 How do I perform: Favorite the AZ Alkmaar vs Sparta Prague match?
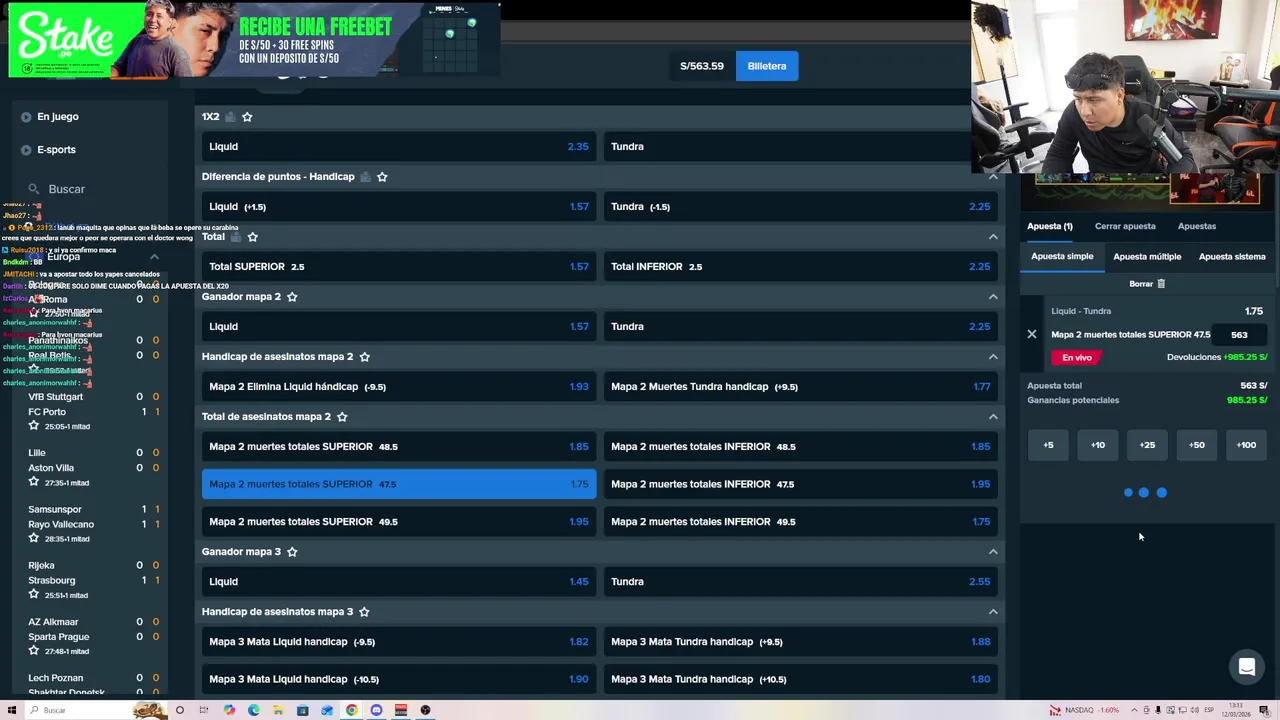(34, 651)
